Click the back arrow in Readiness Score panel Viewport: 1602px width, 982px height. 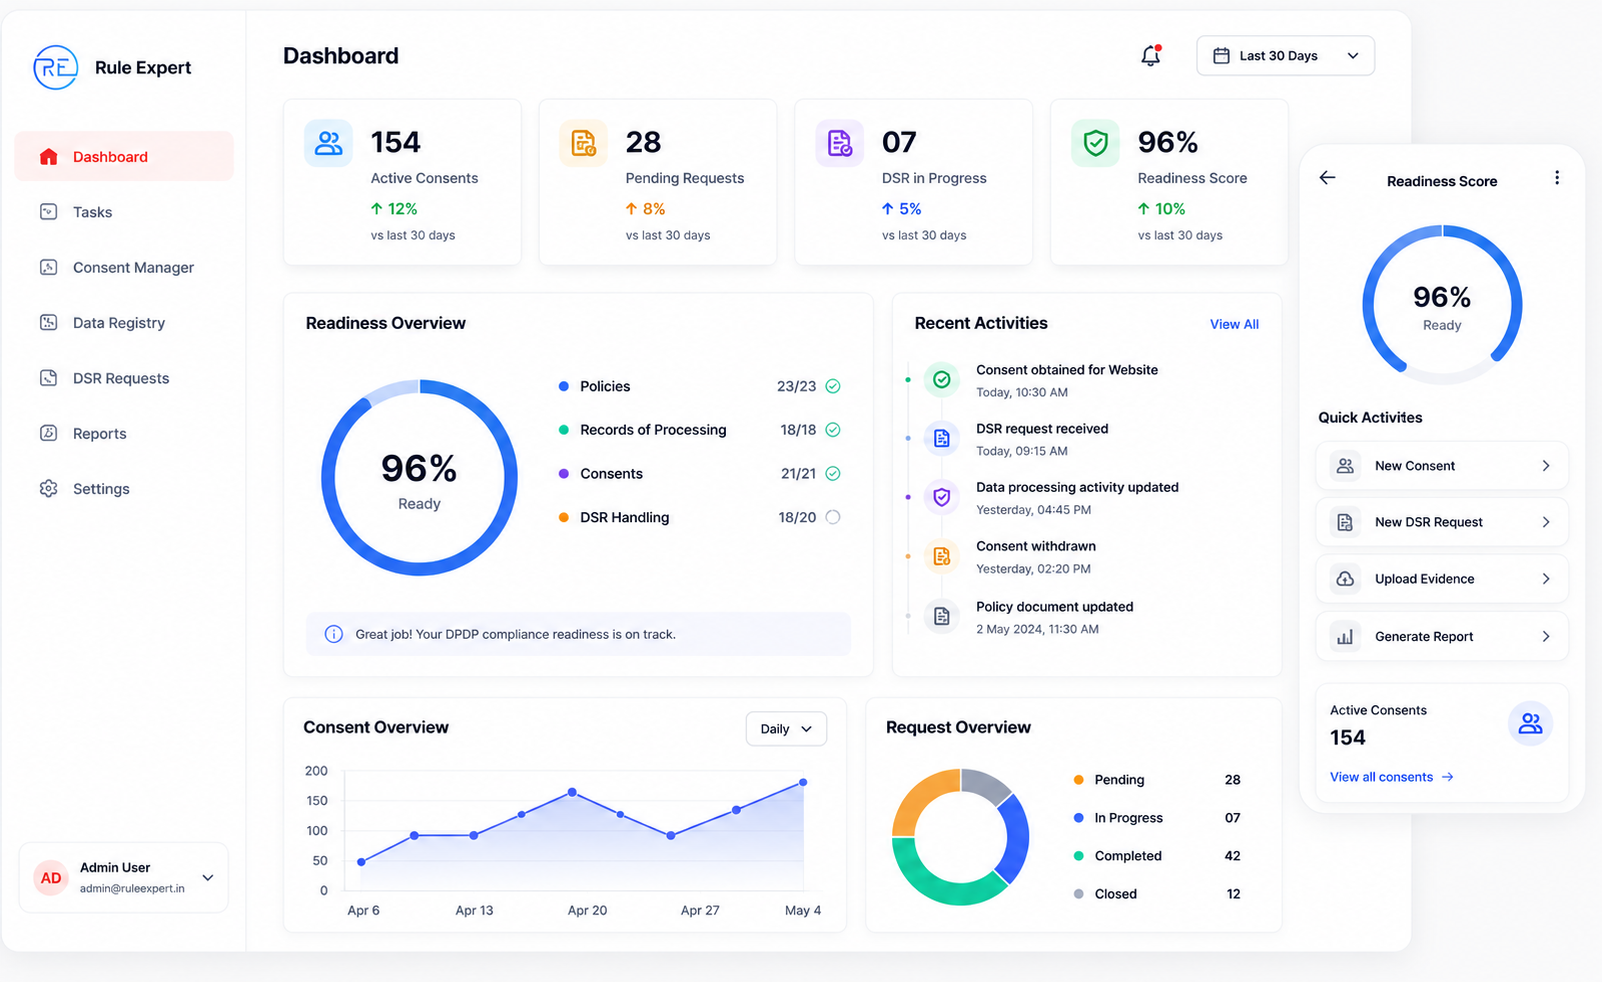(1327, 177)
